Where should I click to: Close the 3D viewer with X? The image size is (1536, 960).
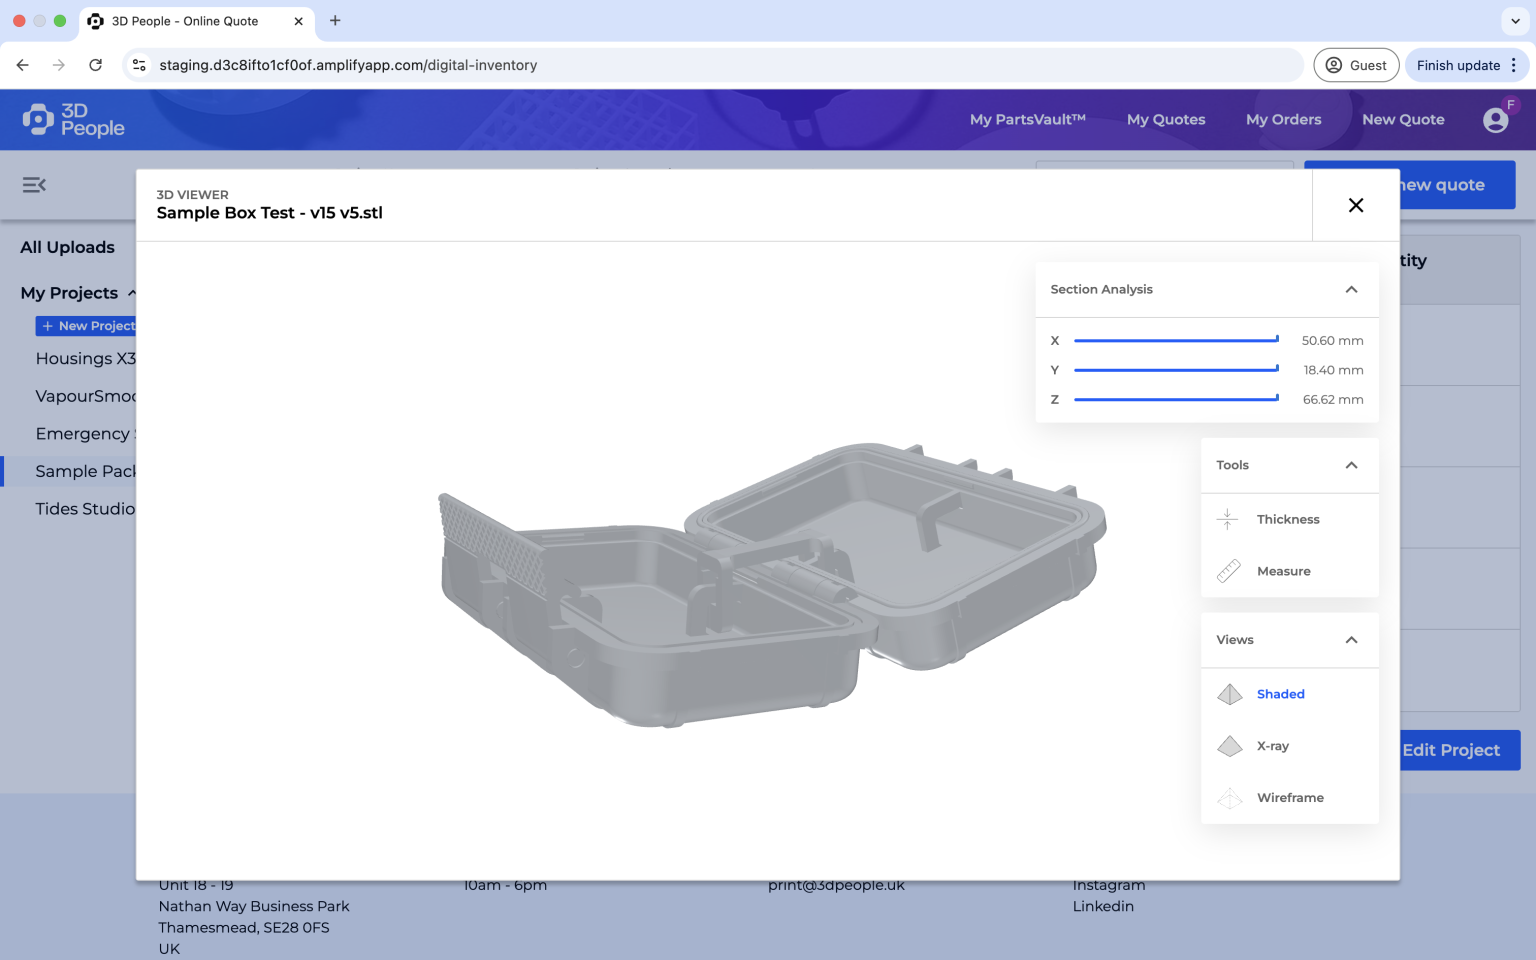coord(1355,205)
